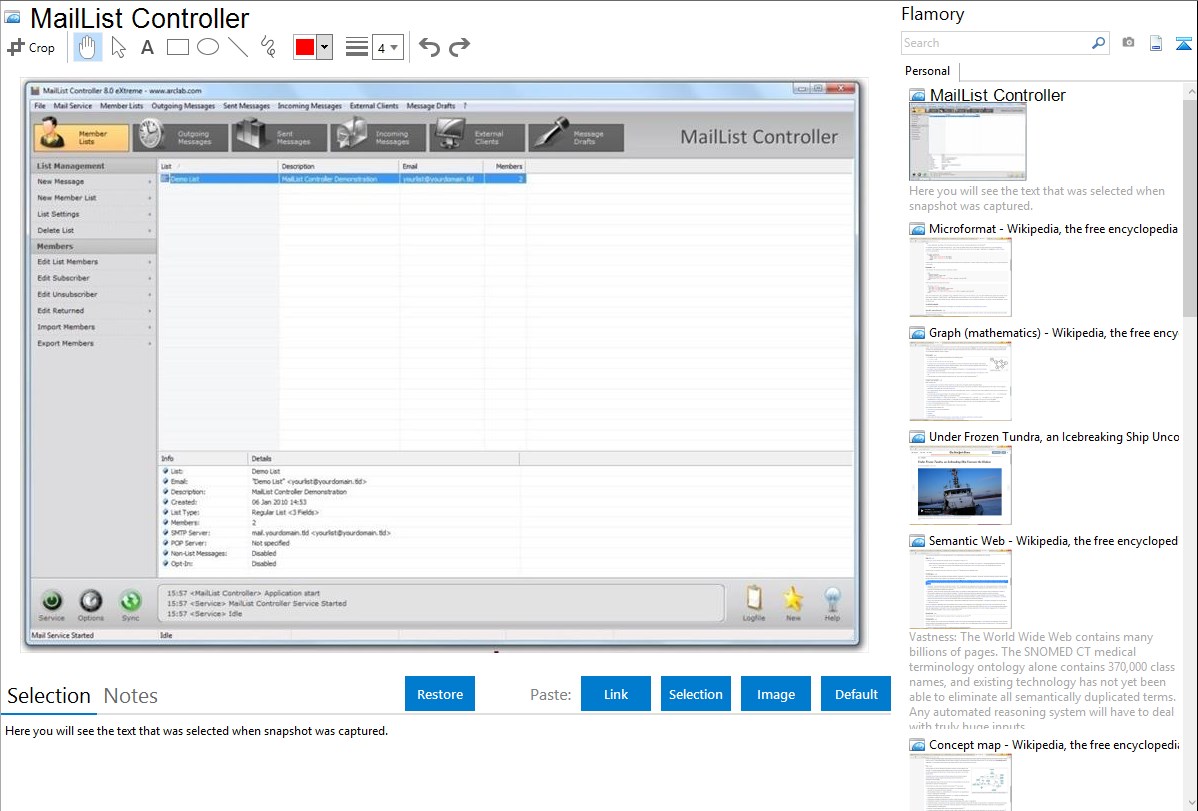Click Message Drafts pen icon in screenshot

(550, 135)
